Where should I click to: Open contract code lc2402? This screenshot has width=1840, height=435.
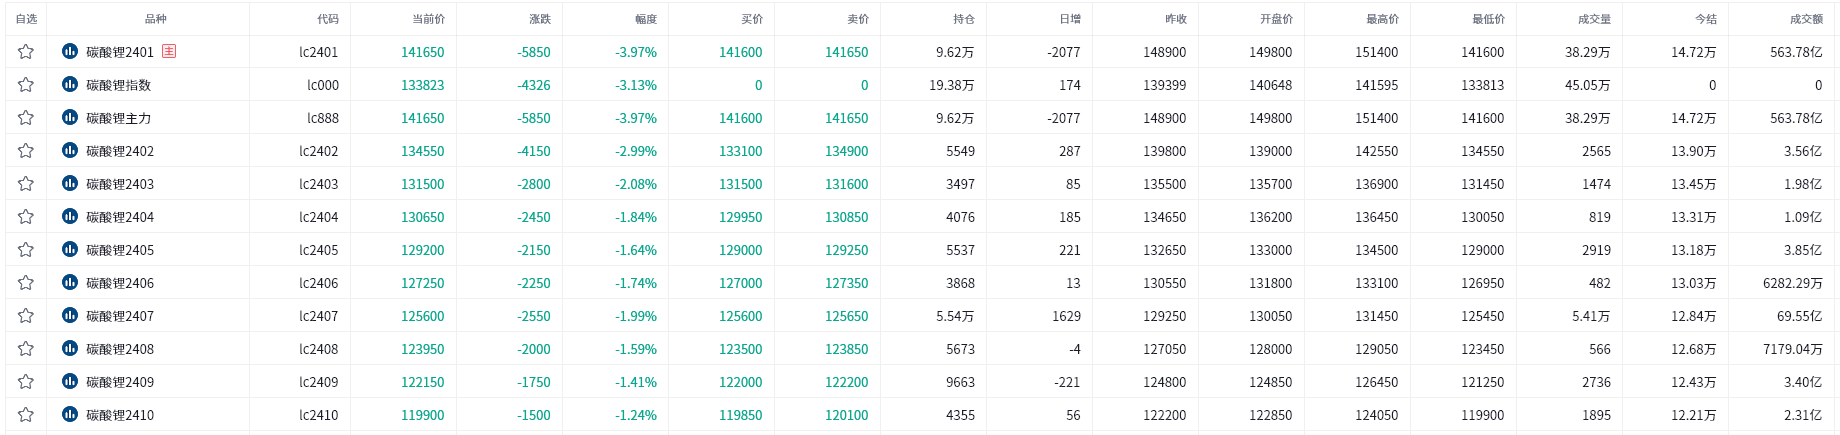coord(319,151)
